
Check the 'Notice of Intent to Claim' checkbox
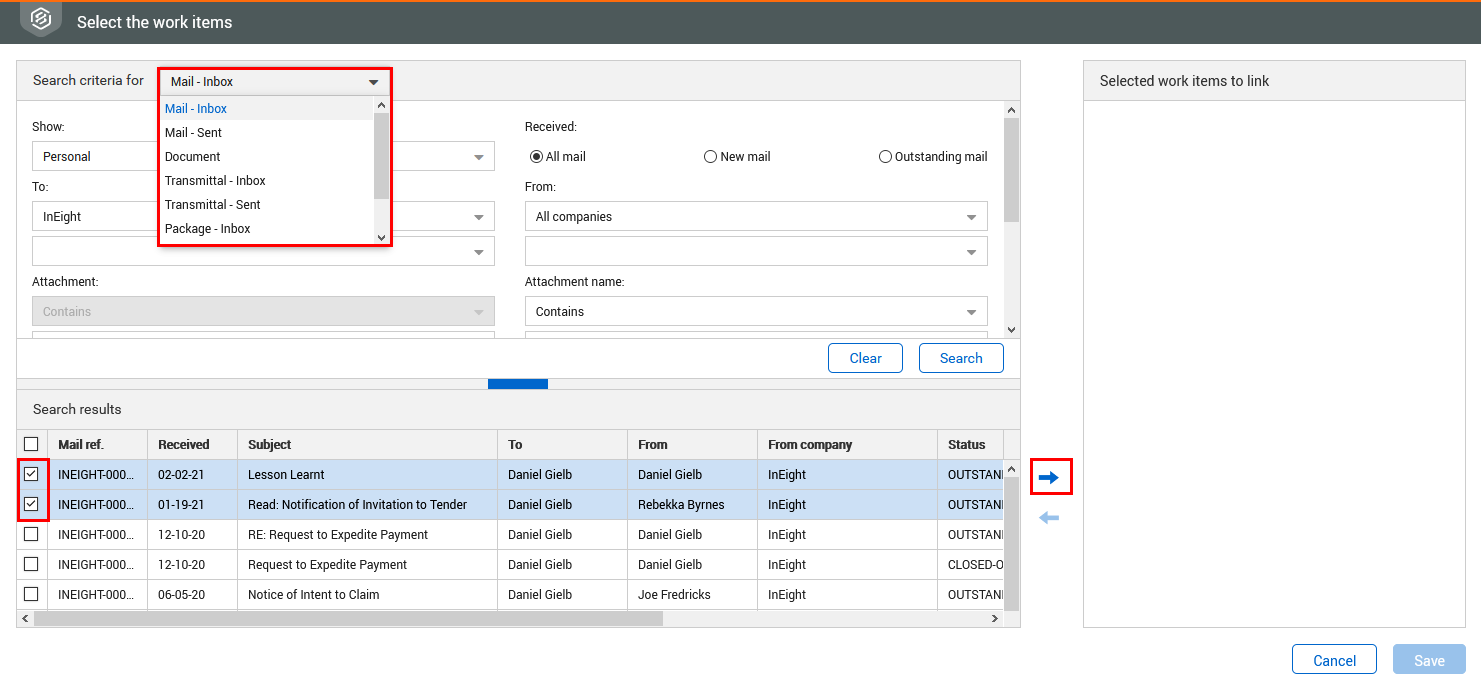click(x=31, y=594)
